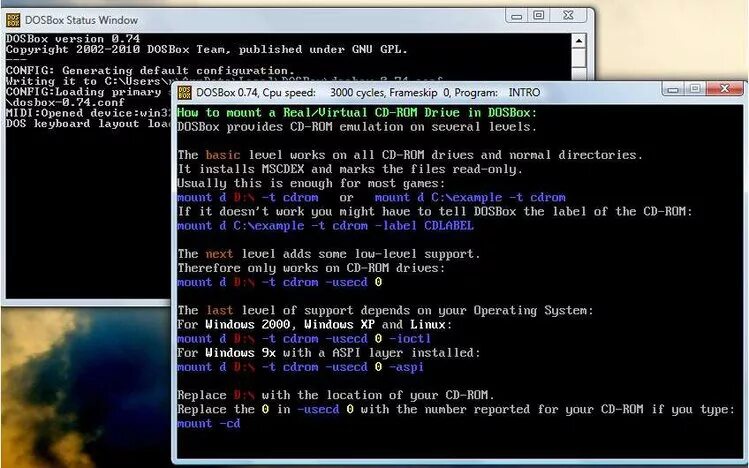Close the DOSBox 0.74 INTRO window
749x468 pixels.
point(725,88)
